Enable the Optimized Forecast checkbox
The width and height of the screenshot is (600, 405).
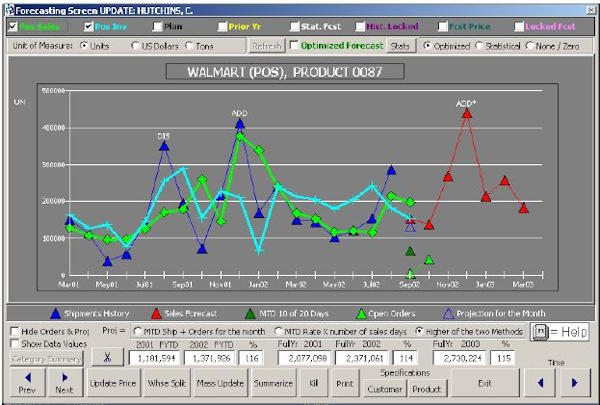[293, 46]
